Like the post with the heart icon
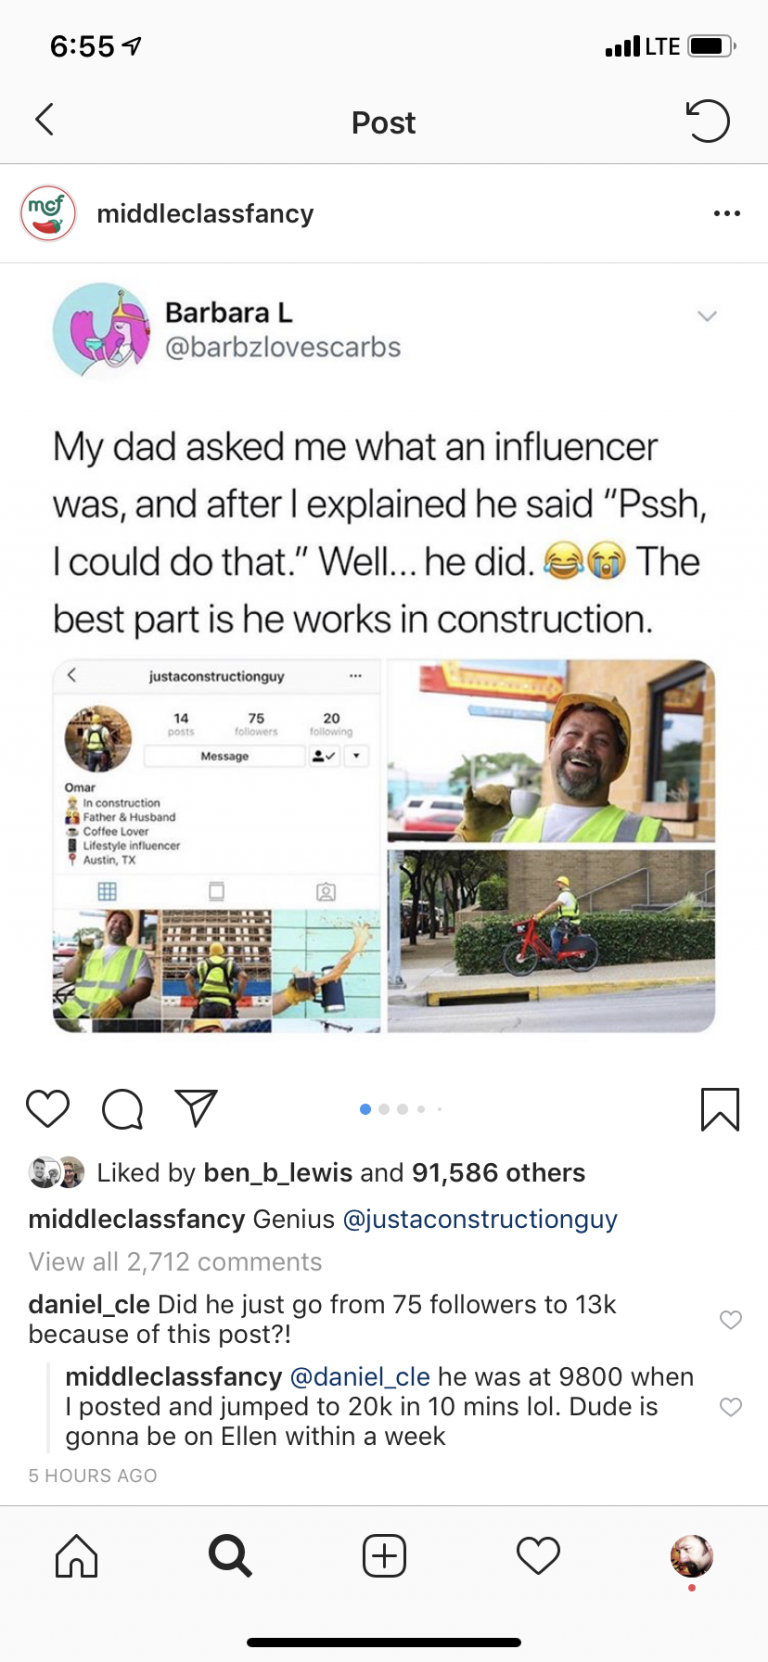Image resolution: width=768 pixels, height=1662 pixels. tap(47, 1109)
